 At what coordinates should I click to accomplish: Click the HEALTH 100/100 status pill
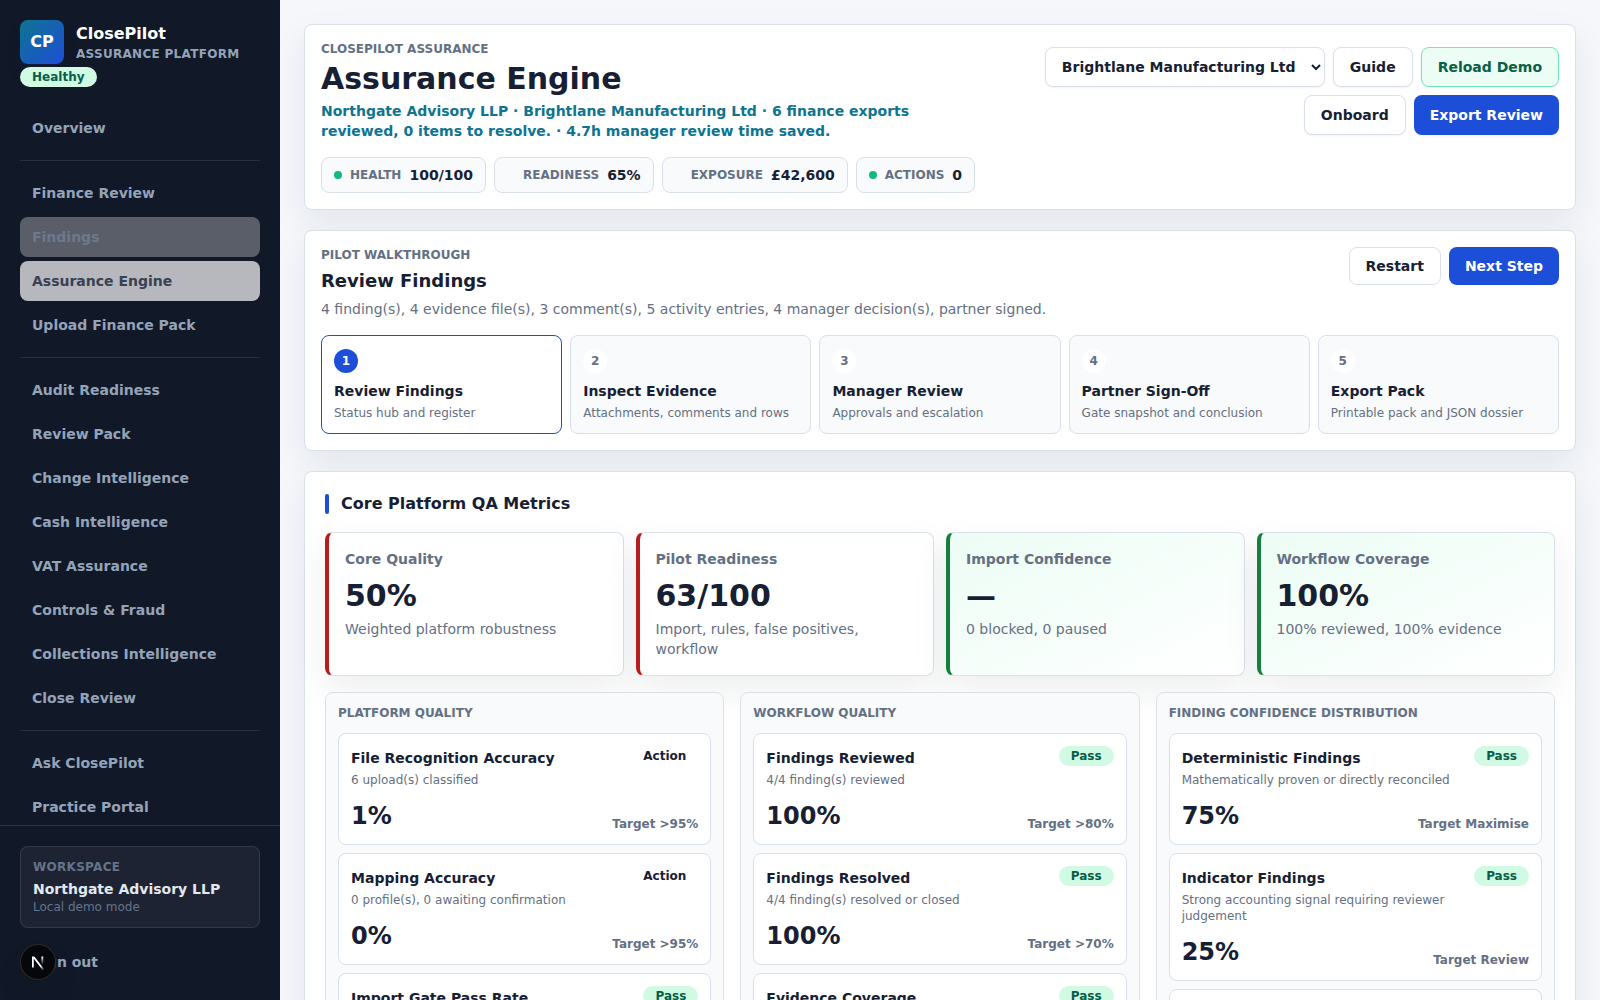[403, 175]
